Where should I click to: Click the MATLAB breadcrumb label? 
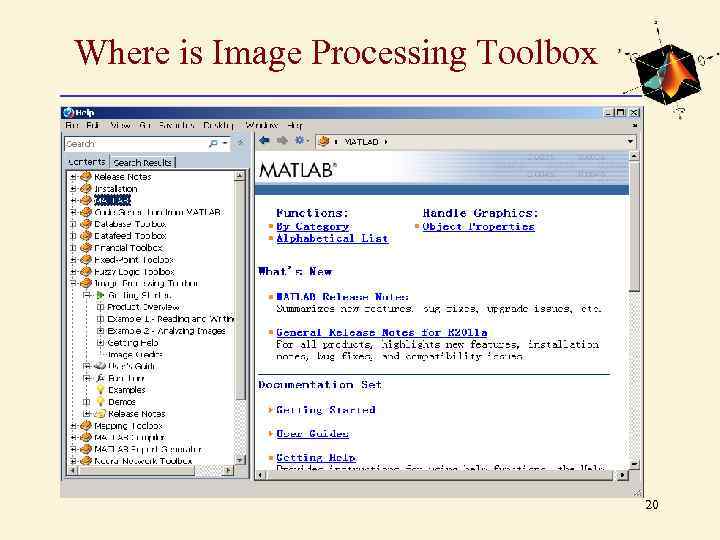coord(361,142)
